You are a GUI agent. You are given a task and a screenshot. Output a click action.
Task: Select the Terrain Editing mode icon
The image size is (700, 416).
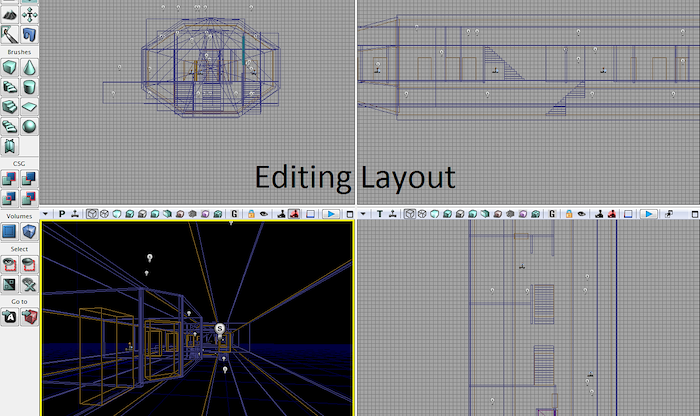[x=9, y=15]
